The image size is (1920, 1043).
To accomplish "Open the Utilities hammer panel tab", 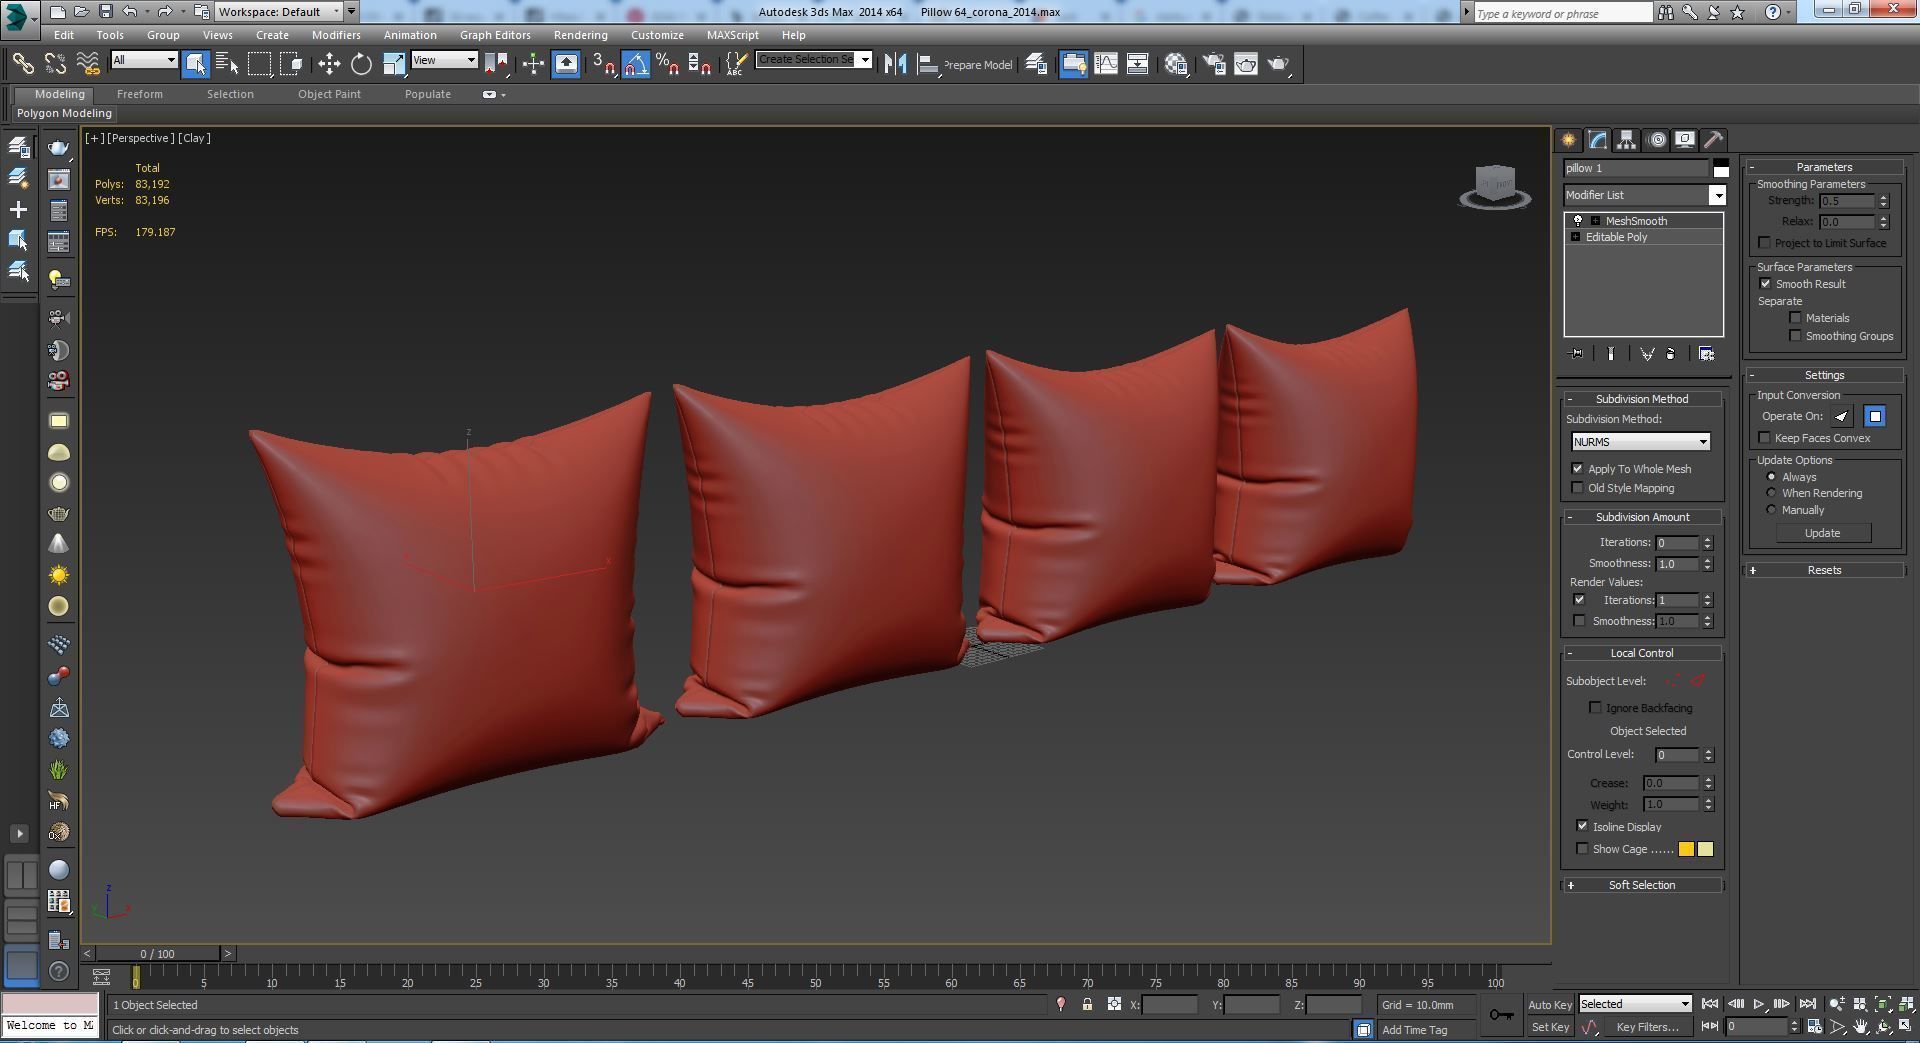I will [1713, 140].
